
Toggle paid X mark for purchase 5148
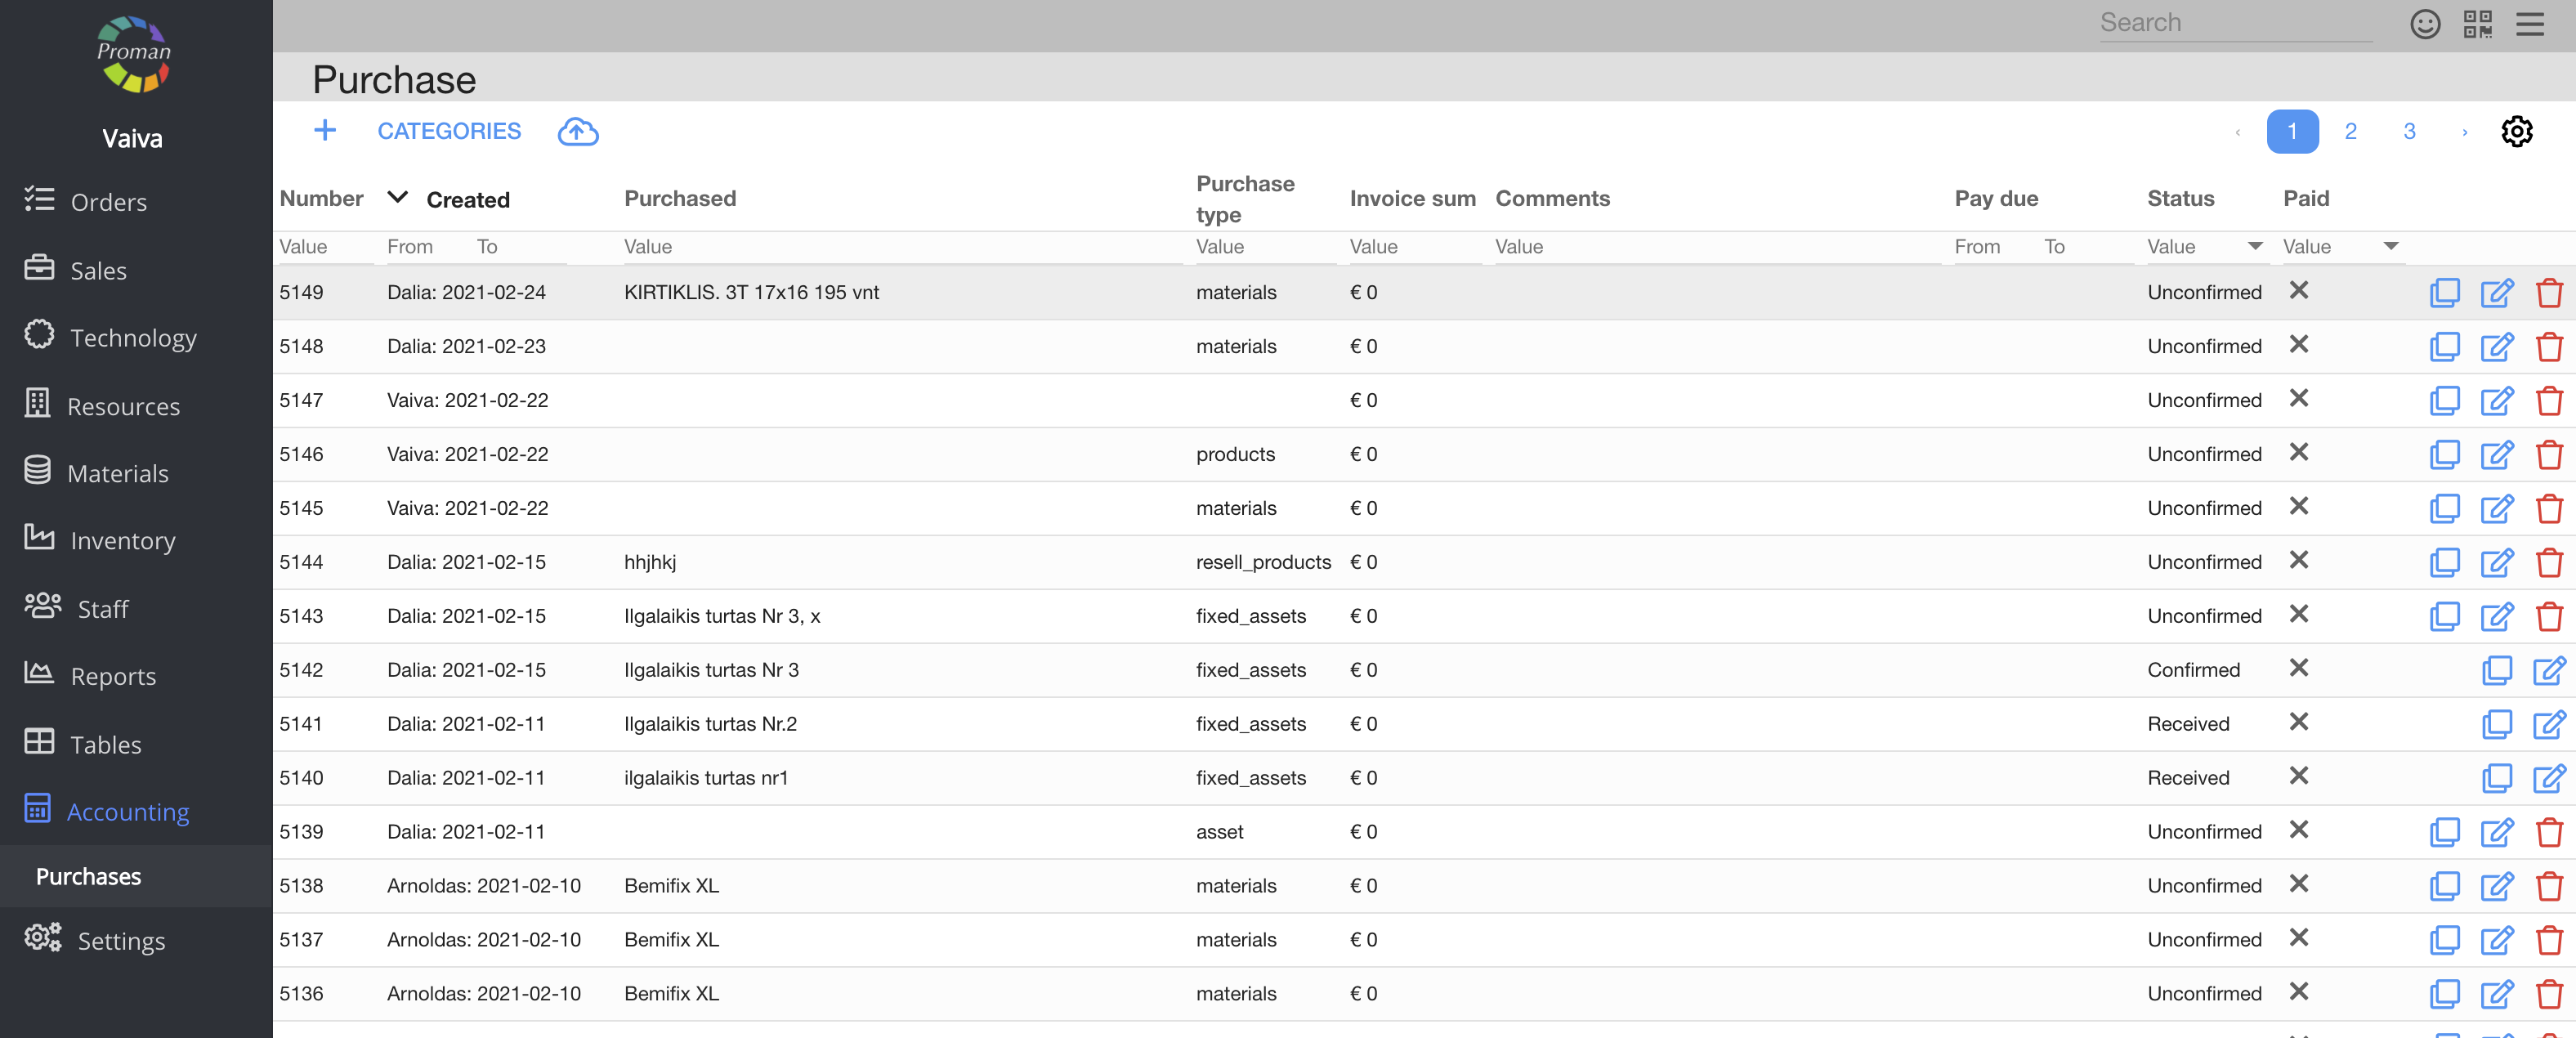coord(2298,345)
